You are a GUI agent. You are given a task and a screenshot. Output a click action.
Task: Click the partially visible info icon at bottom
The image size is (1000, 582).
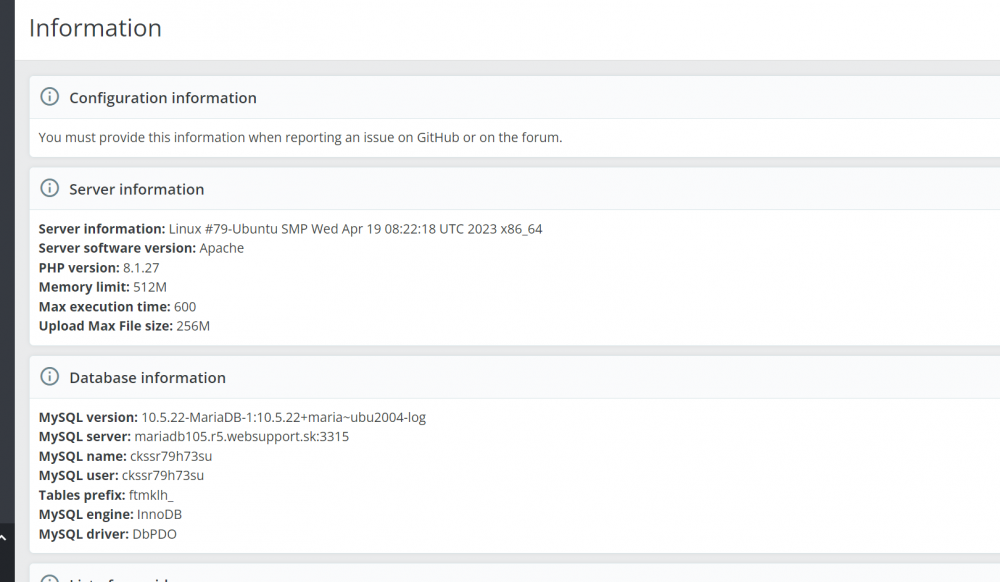(x=50, y=579)
